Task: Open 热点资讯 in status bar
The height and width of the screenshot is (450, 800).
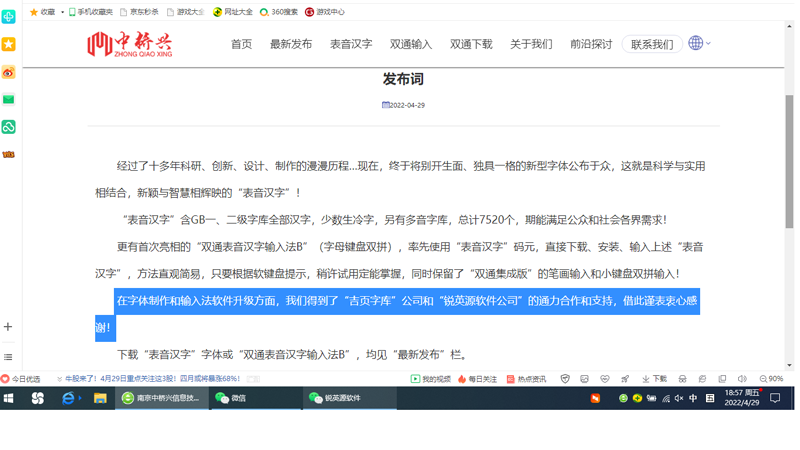Action: [x=526, y=379]
